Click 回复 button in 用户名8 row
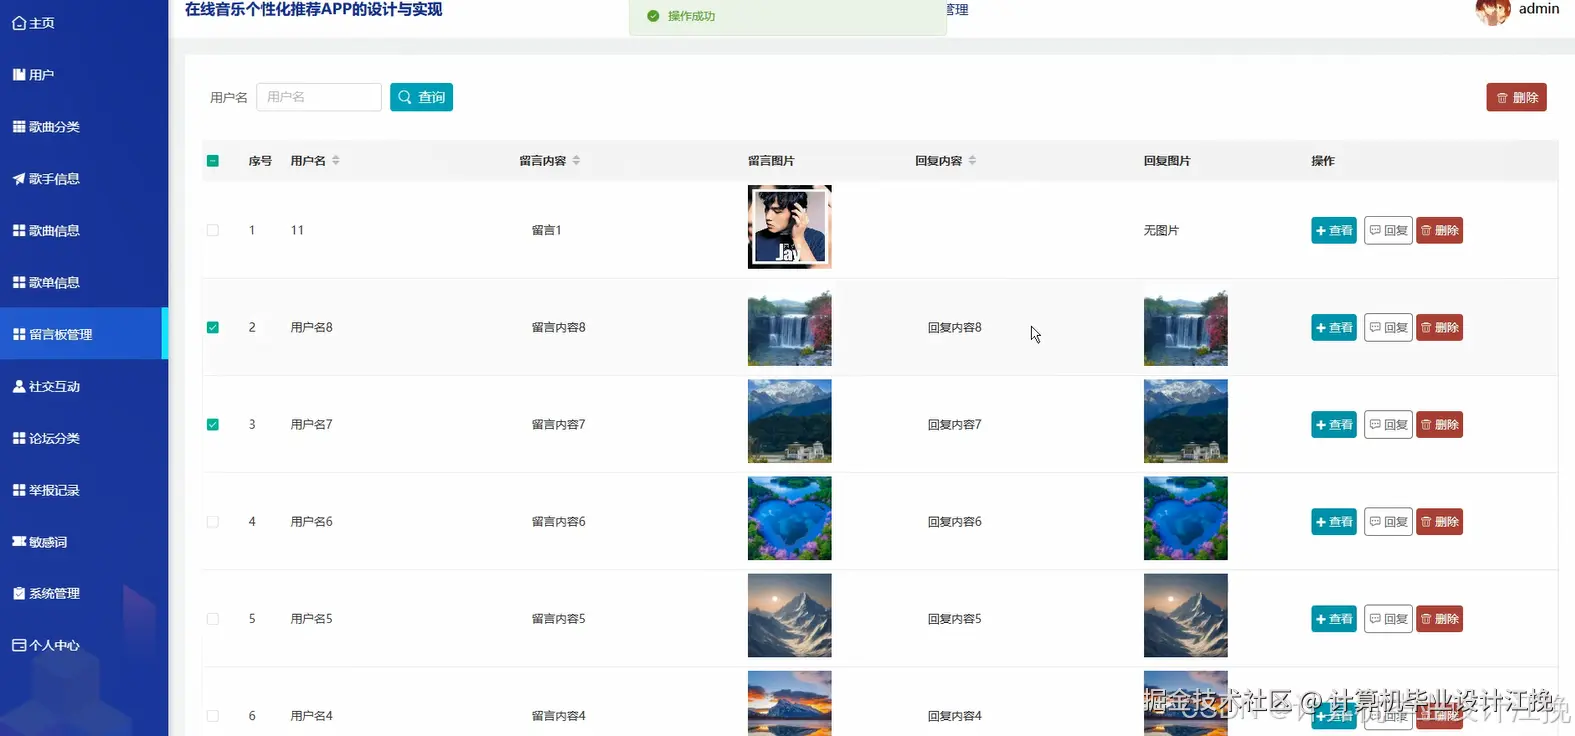This screenshot has width=1575, height=736. [1388, 327]
